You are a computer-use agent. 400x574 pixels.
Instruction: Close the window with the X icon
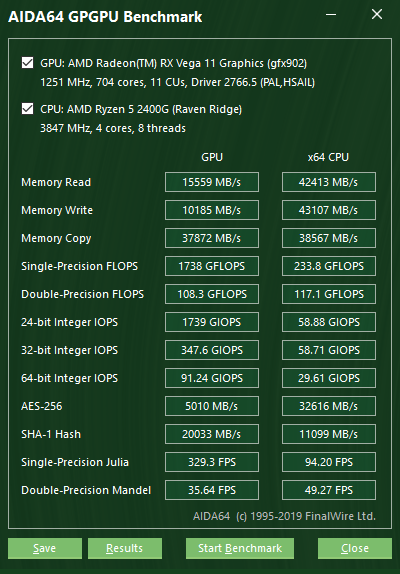coord(377,14)
